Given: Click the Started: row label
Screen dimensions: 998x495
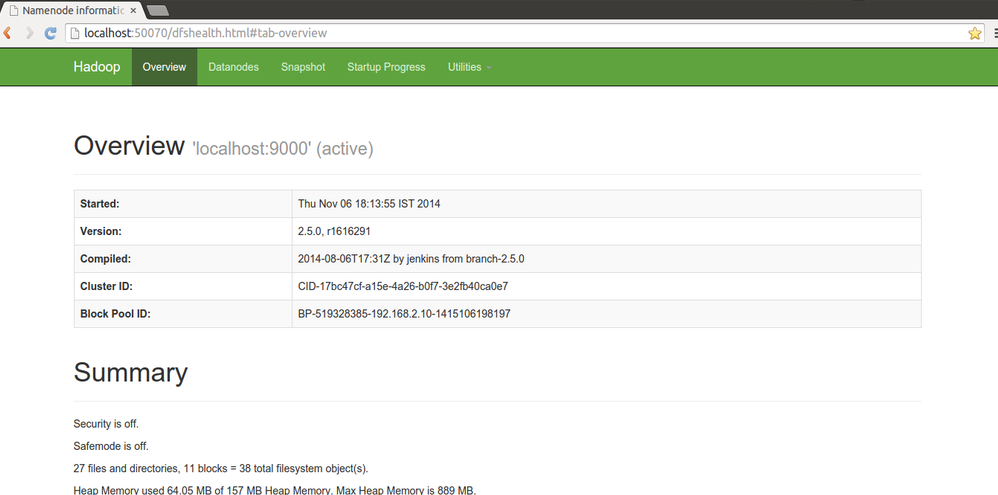Looking at the screenshot, I should point(100,204).
